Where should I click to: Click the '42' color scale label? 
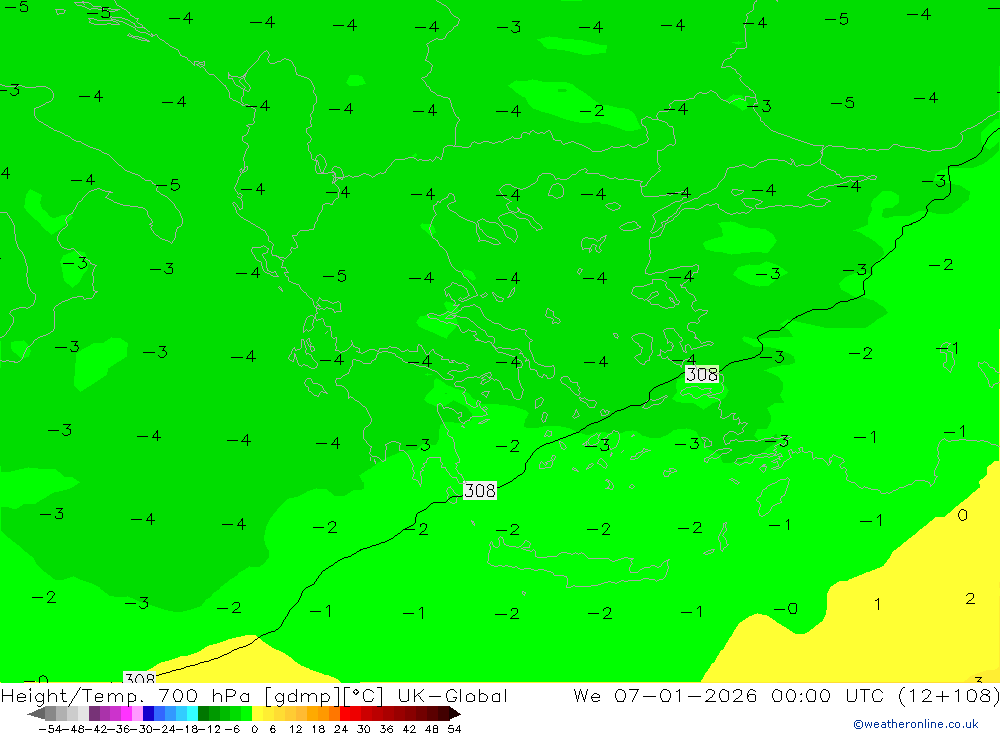[409, 729]
